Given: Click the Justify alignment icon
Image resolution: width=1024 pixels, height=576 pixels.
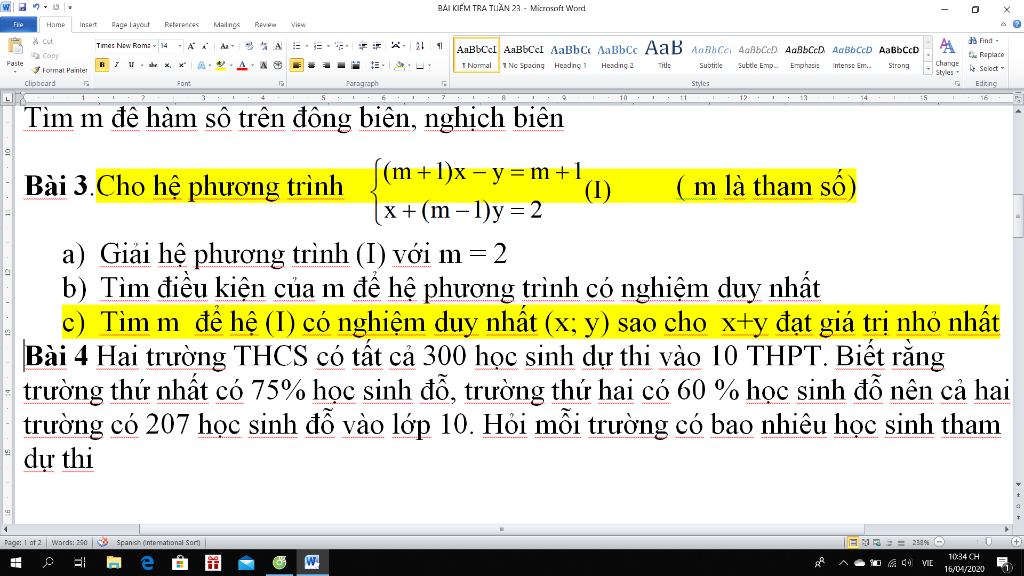Looking at the screenshot, I should 341,65.
